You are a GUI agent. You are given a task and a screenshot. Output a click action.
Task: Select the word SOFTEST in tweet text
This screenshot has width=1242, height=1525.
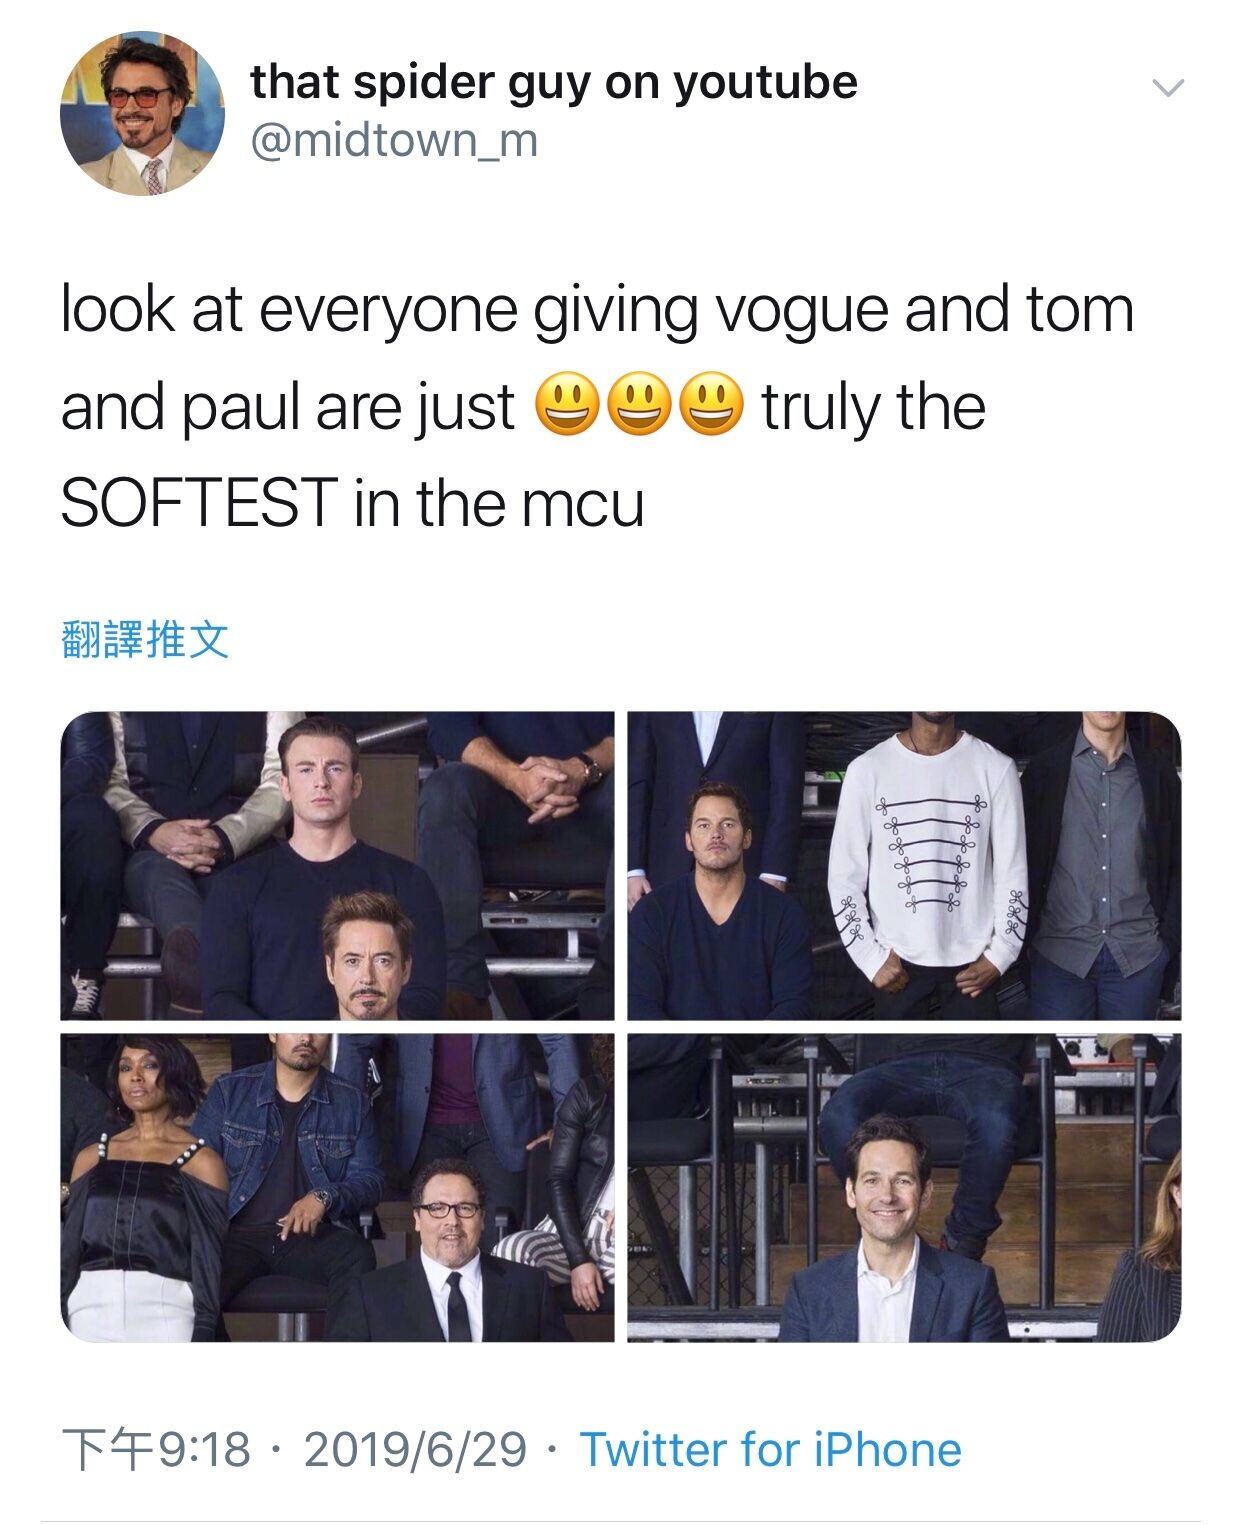point(199,502)
